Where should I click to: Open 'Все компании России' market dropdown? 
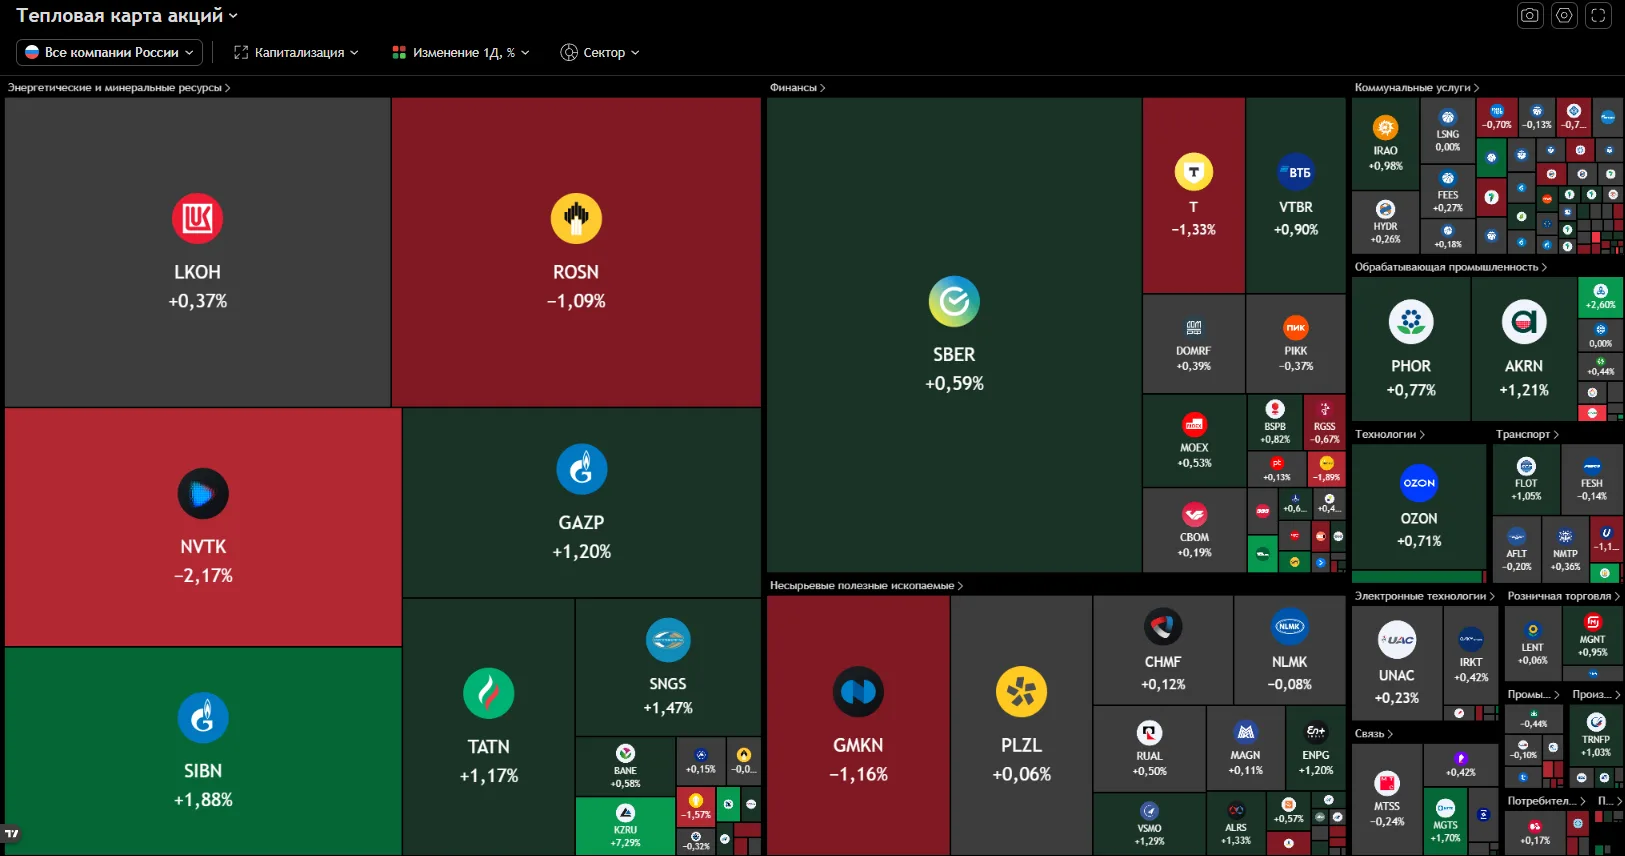click(110, 52)
